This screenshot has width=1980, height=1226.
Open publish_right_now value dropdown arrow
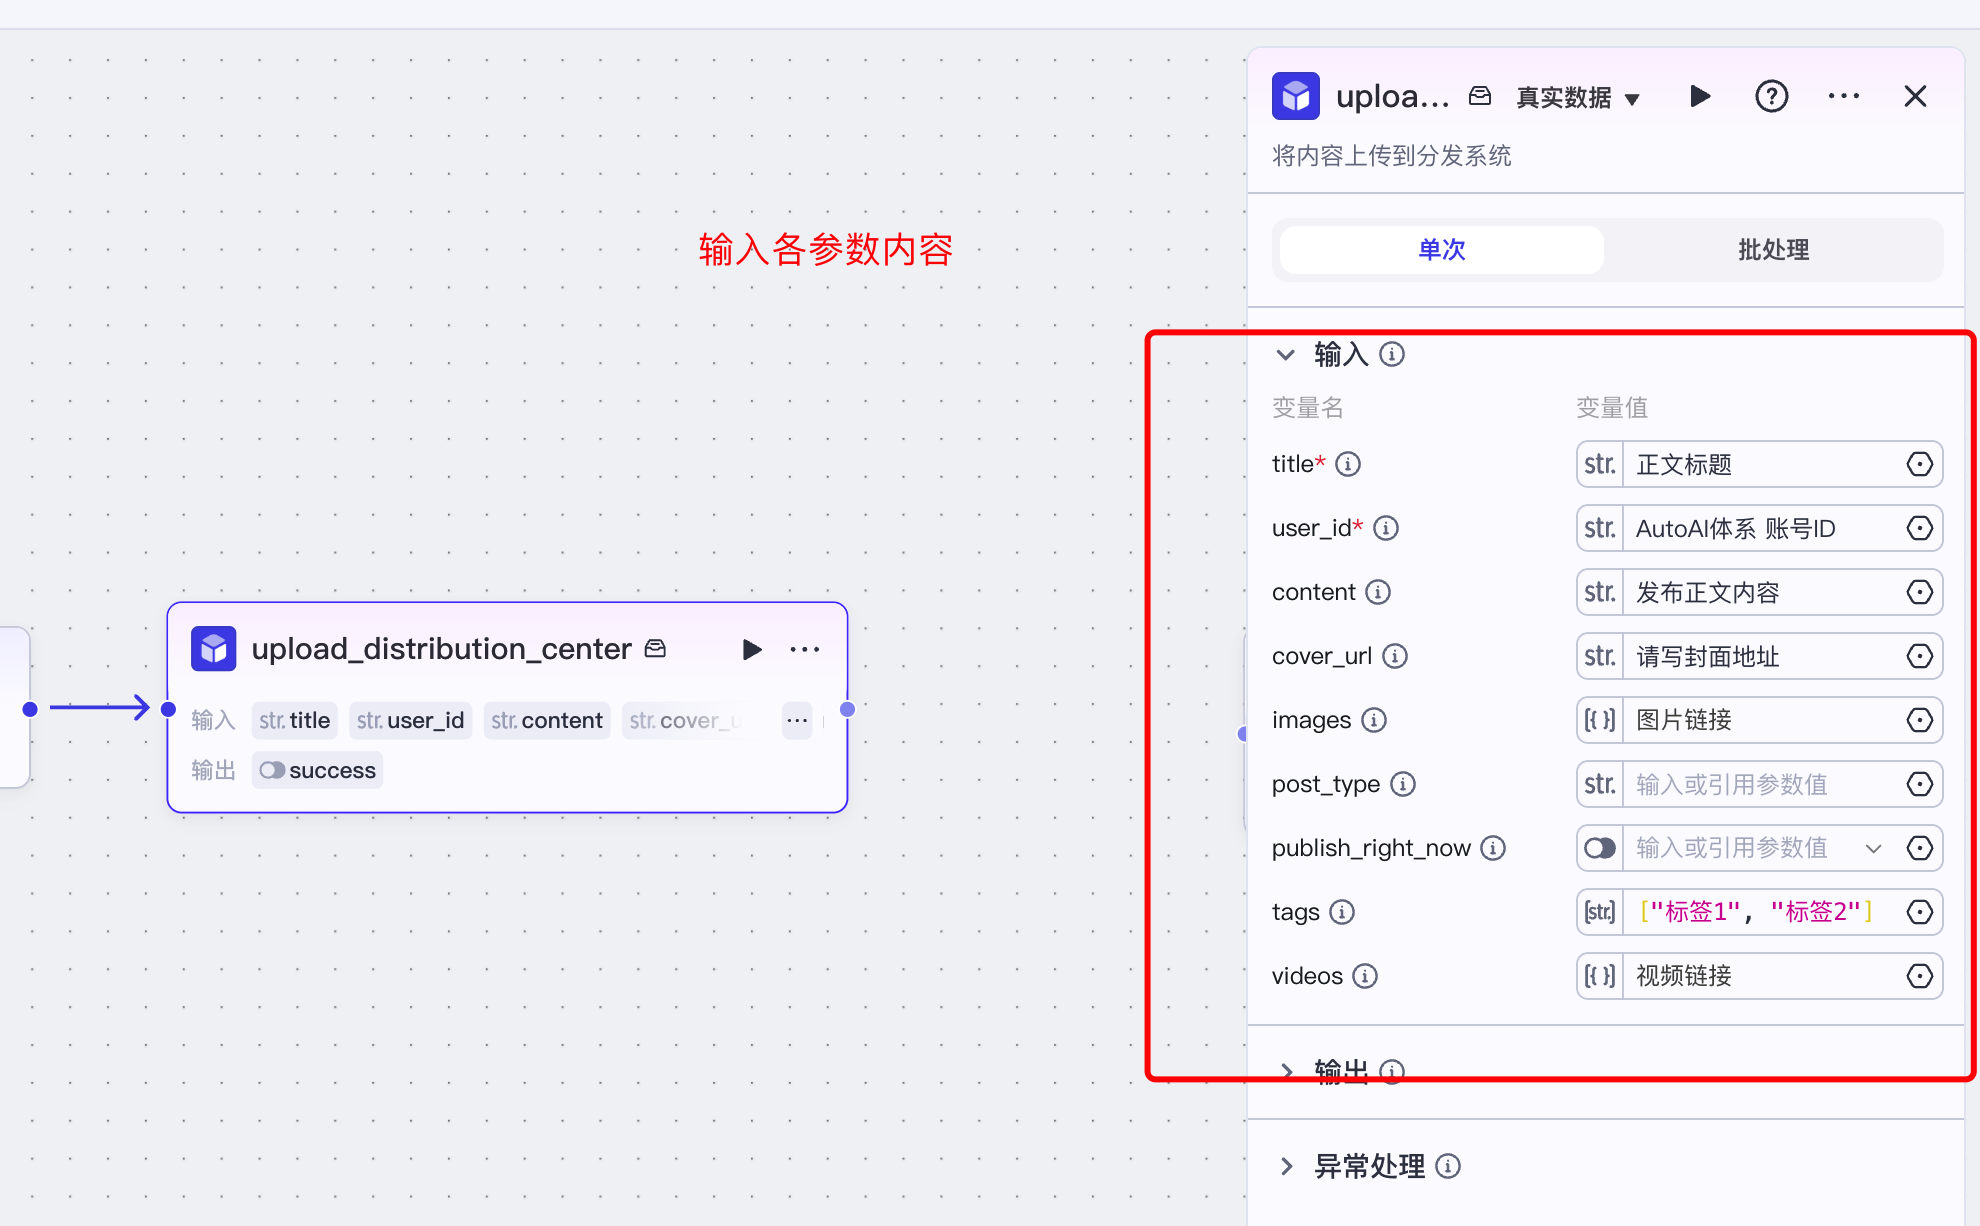click(1873, 848)
